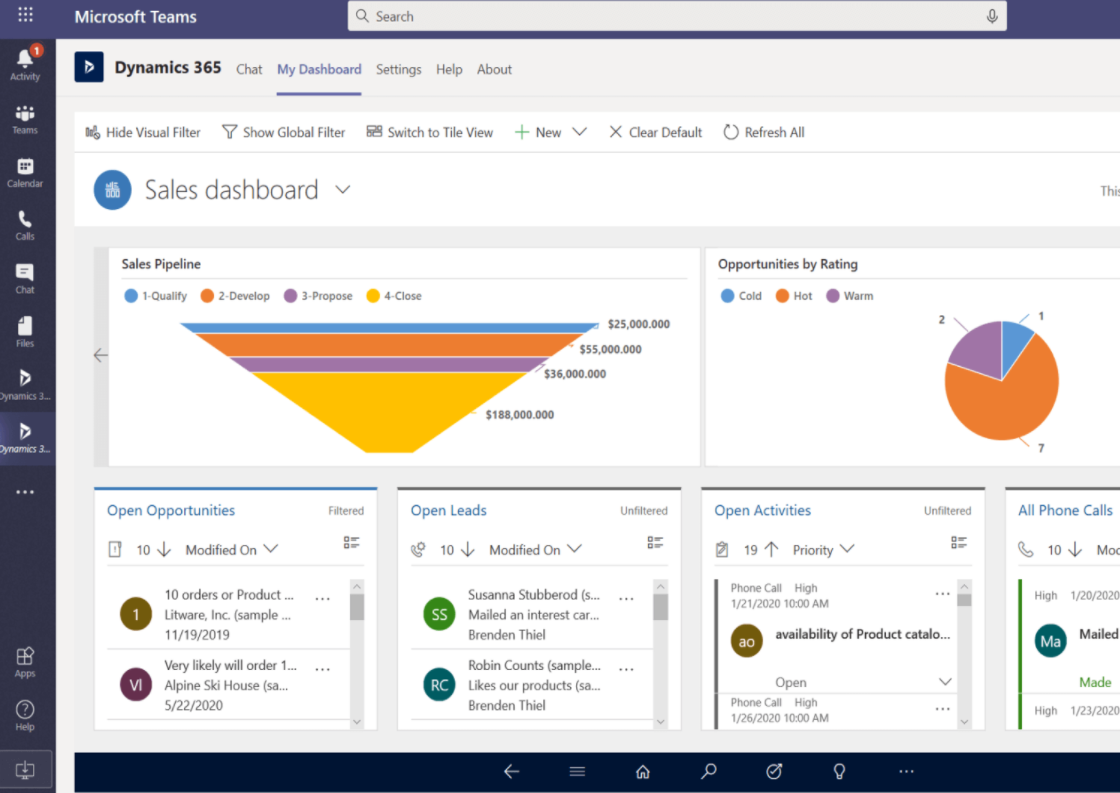1120x793 pixels.
Task: Hide the Visual Filter
Action: point(143,132)
